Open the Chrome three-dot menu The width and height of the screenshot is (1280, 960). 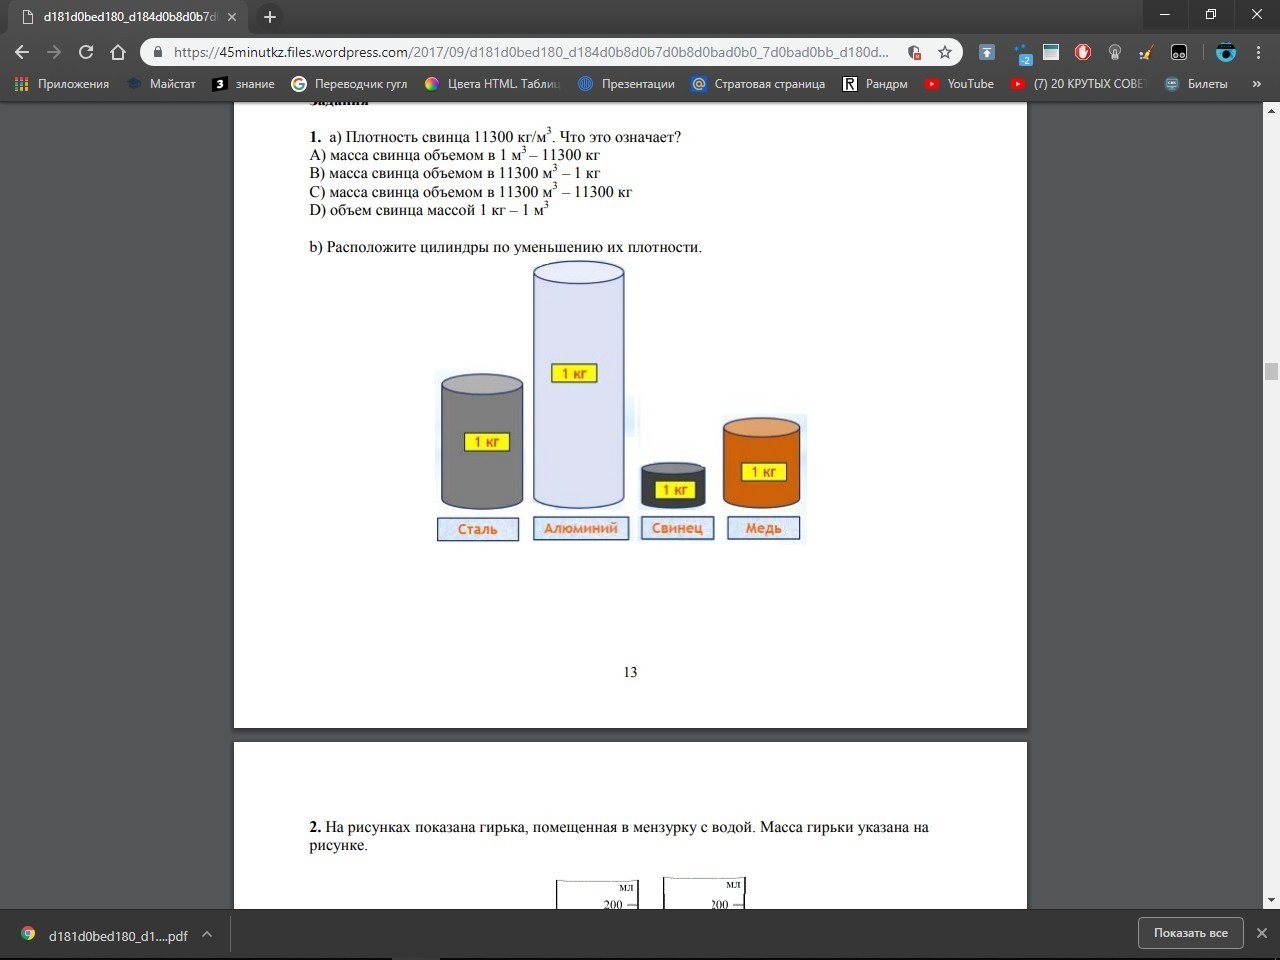(x=1258, y=52)
